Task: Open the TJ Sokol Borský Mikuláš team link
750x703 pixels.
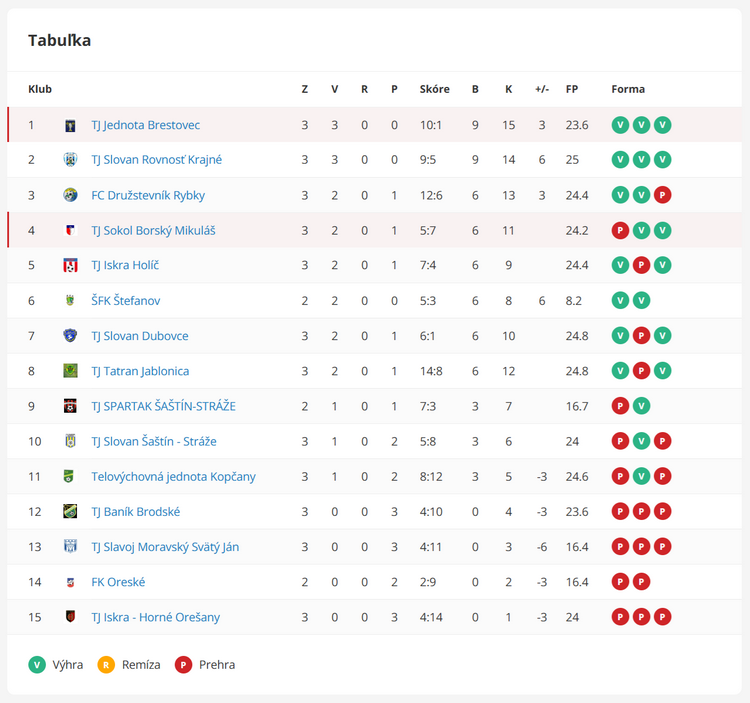Action: tap(154, 231)
